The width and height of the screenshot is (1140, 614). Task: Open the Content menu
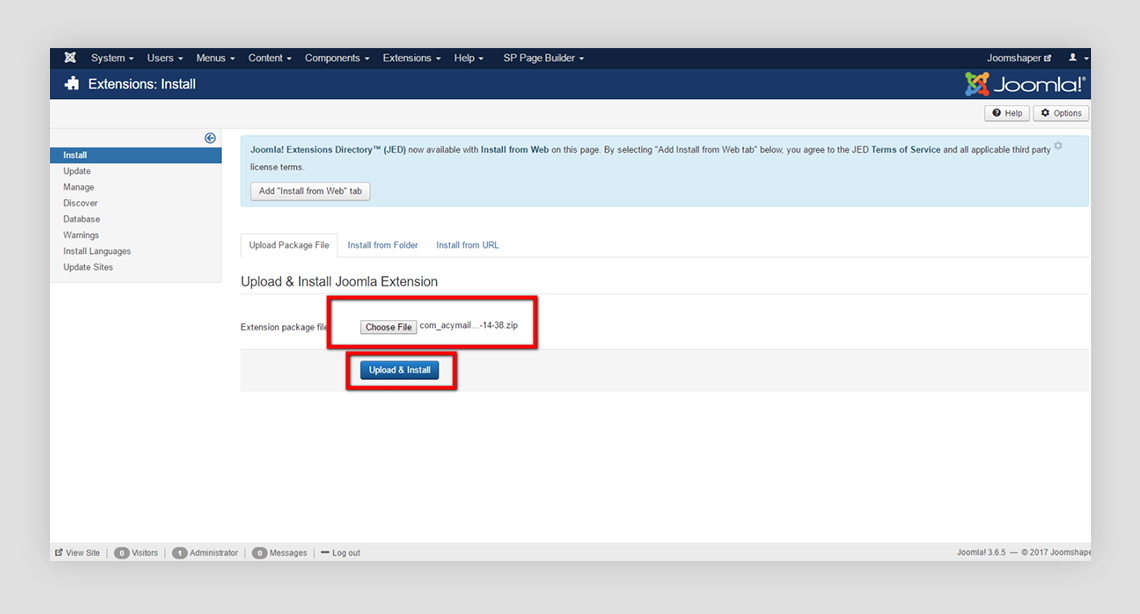click(270, 58)
